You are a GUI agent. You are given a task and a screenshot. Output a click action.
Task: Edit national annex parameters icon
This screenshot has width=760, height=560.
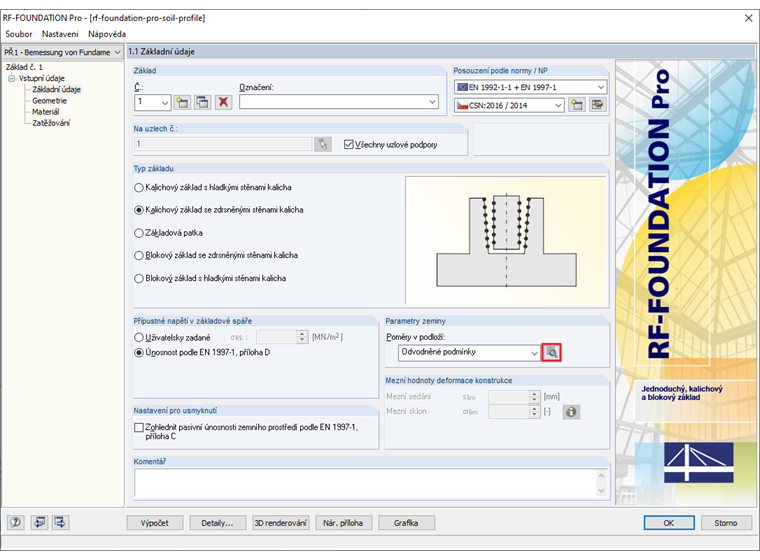point(598,105)
